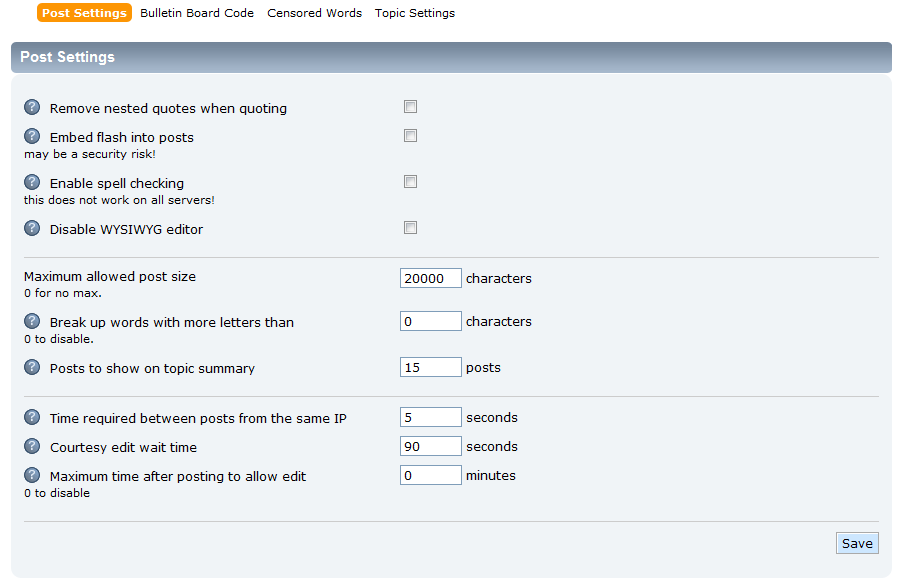Click help icon next to Disable WYSIWYG editor

click(x=32, y=228)
